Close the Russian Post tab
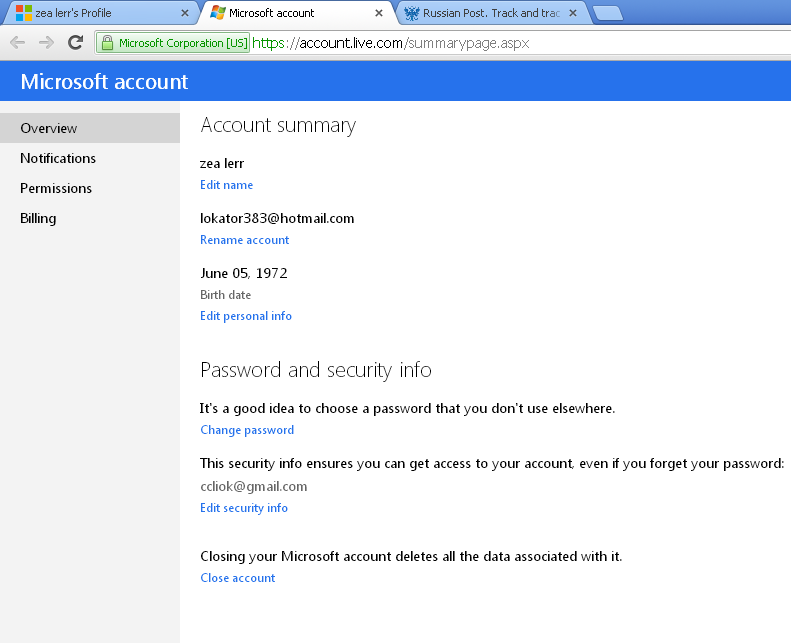Screen dimensions: 791x643 (573, 13)
